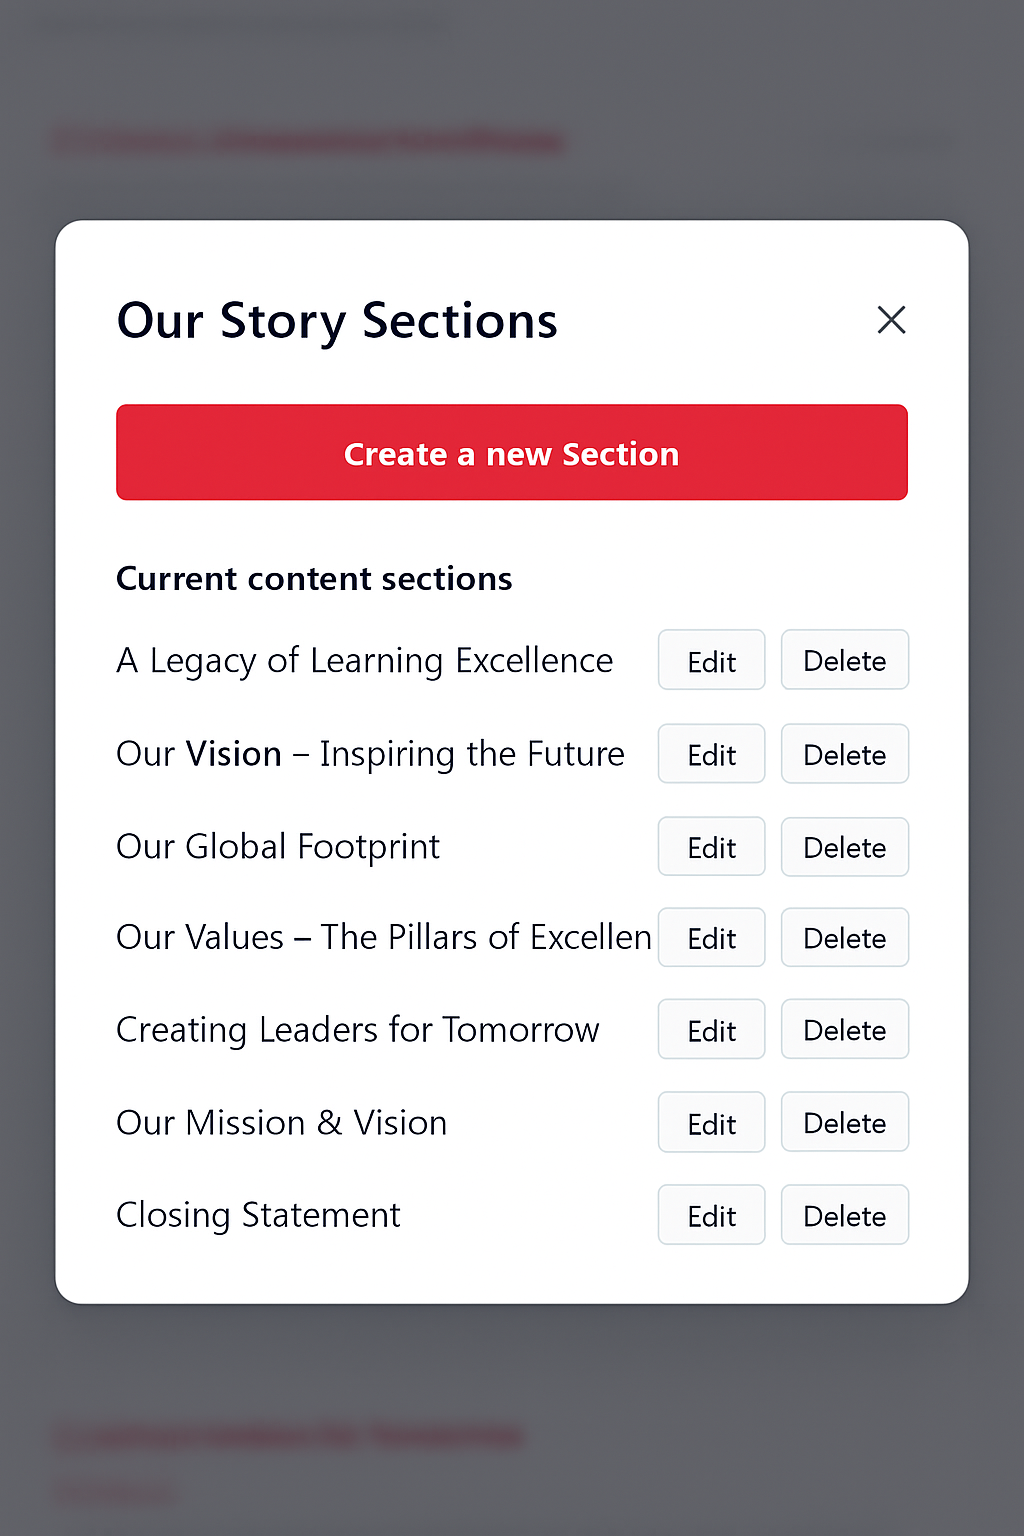Image resolution: width=1024 pixels, height=1536 pixels.
Task: Click the Creating Leaders for Tomorrow title
Action: (x=357, y=1030)
